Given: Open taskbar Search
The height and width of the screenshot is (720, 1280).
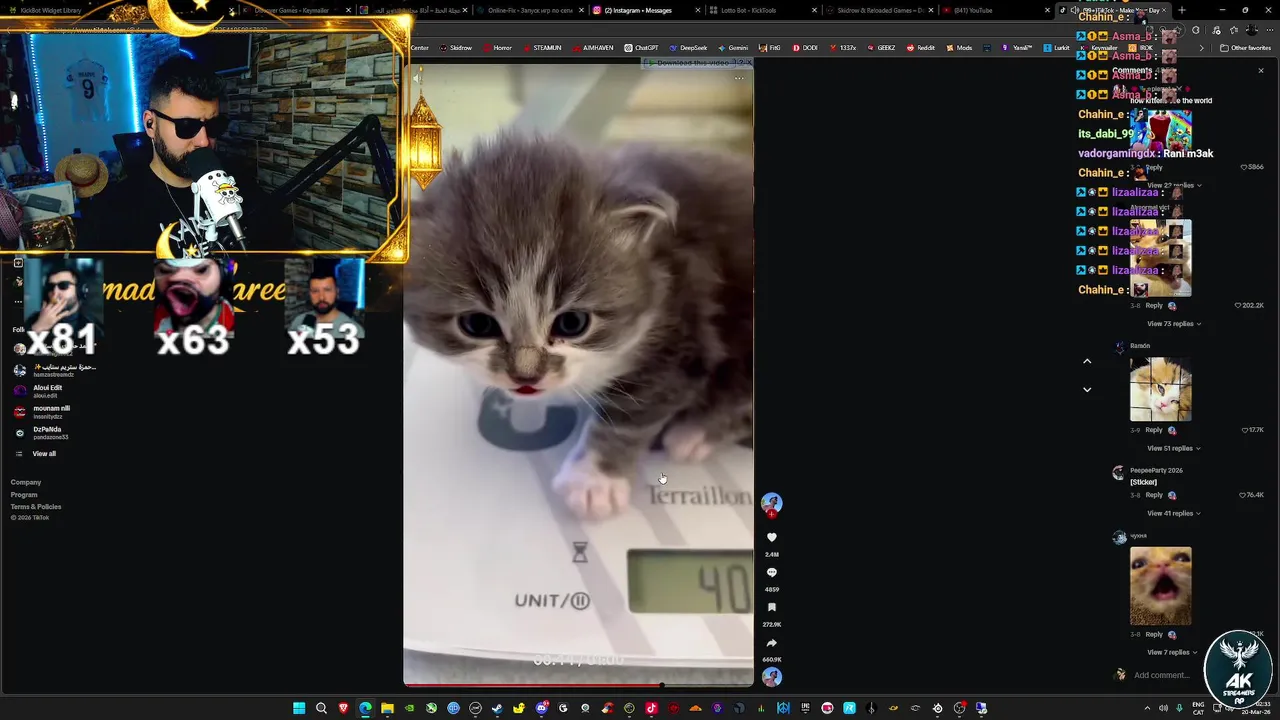Looking at the screenshot, I should click(x=321, y=708).
